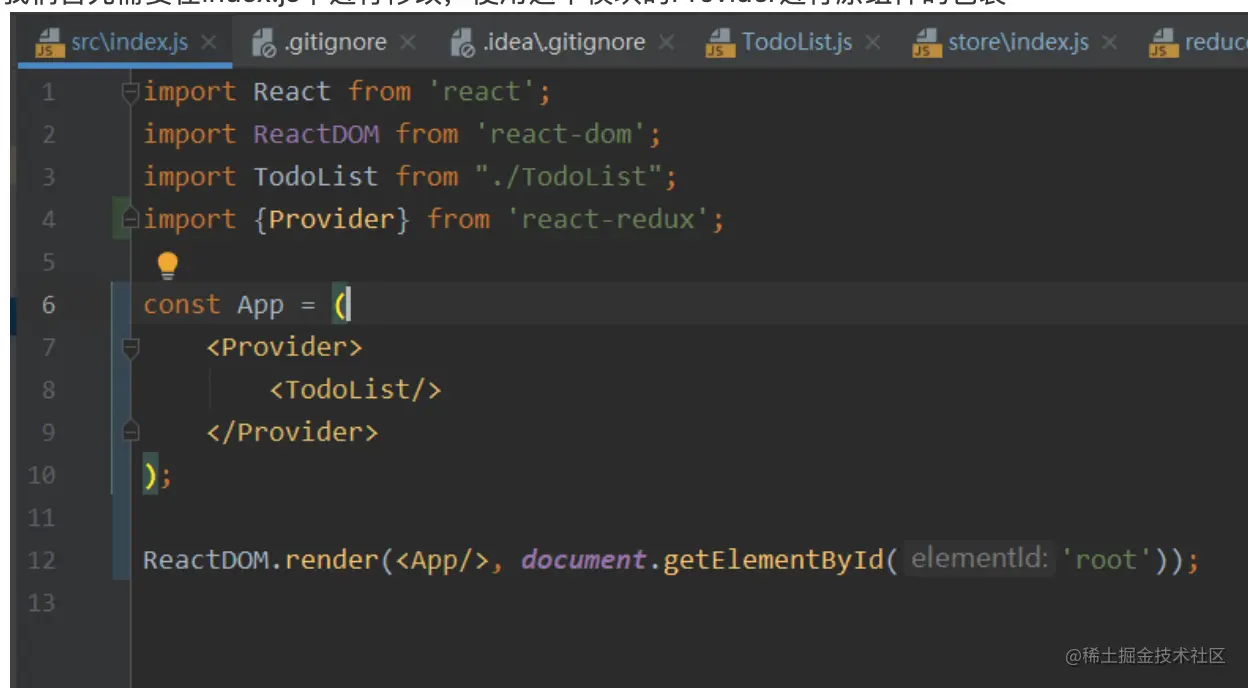Screen dimensions: 1248x688
Task: Click the lightbulb quick-fix icon
Action: 167,265
